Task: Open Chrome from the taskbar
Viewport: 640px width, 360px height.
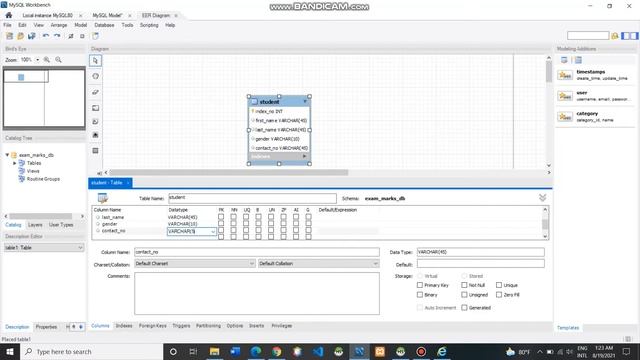Action: (x=277, y=351)
